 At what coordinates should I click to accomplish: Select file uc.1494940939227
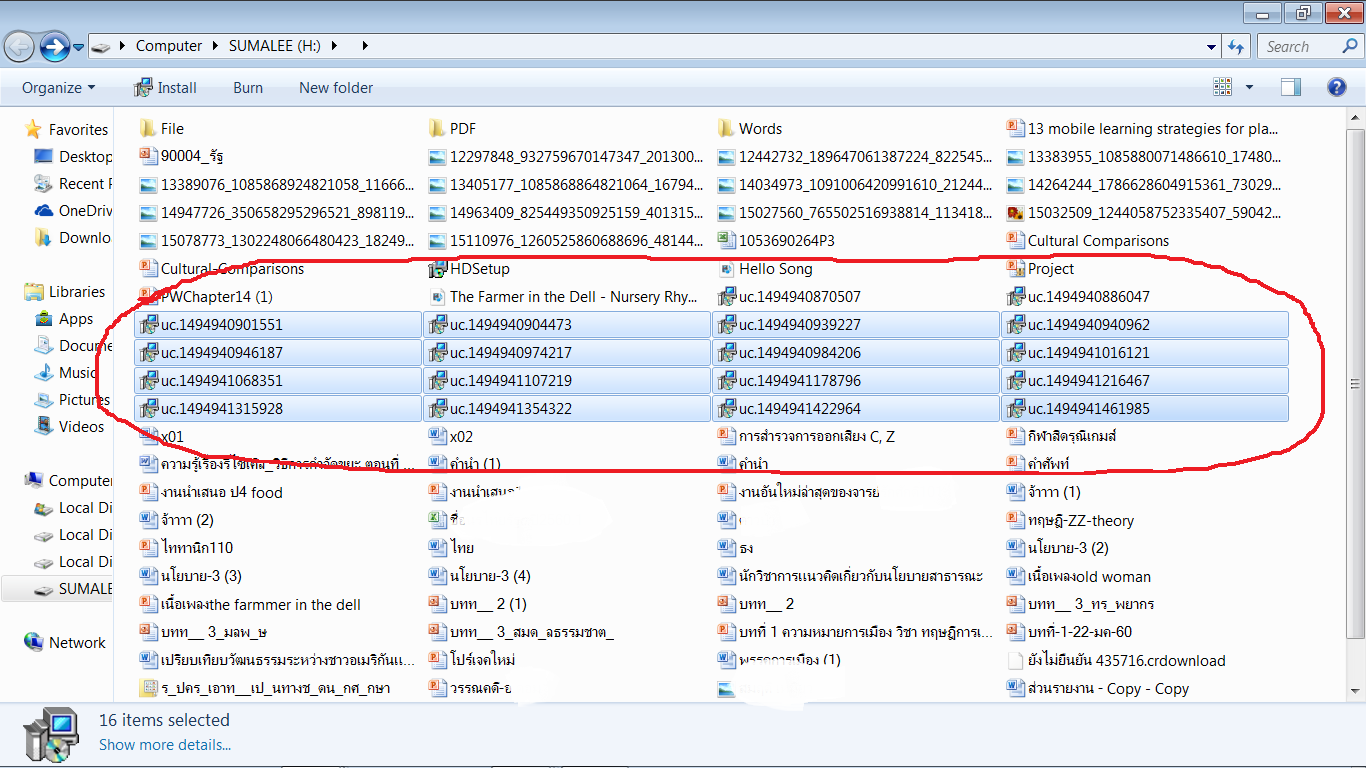tap(856, 325)
